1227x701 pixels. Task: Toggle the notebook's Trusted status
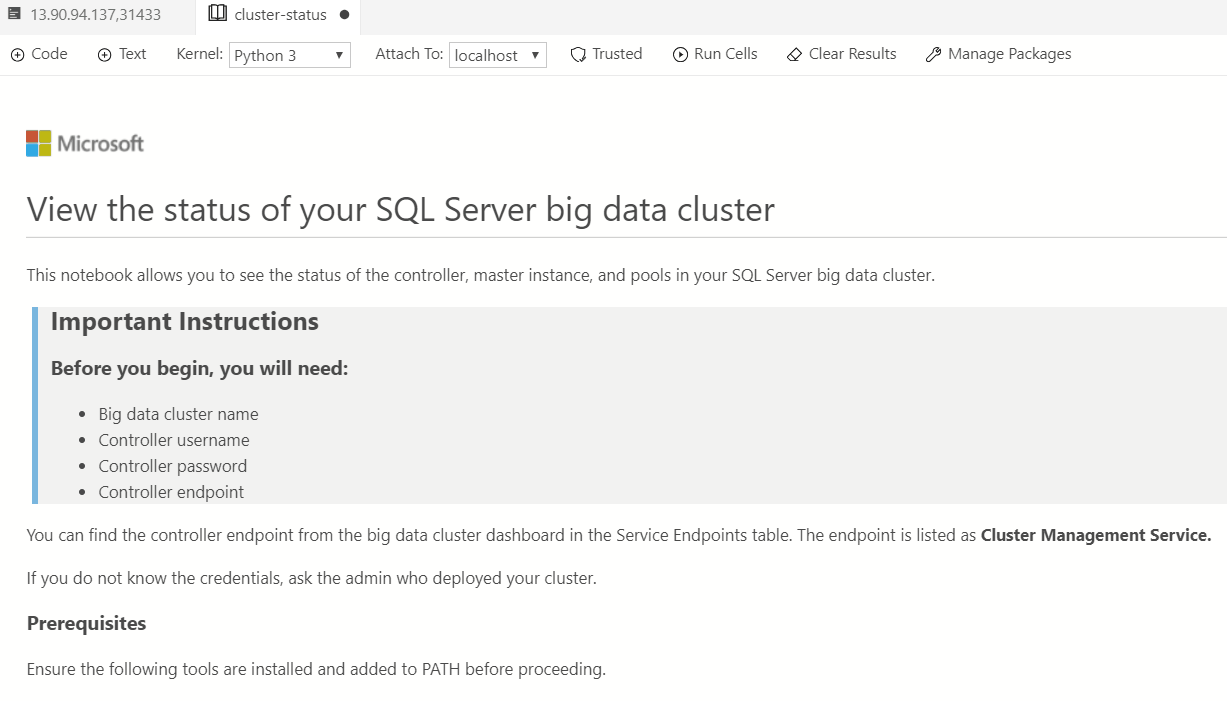(x=606, y=54)
